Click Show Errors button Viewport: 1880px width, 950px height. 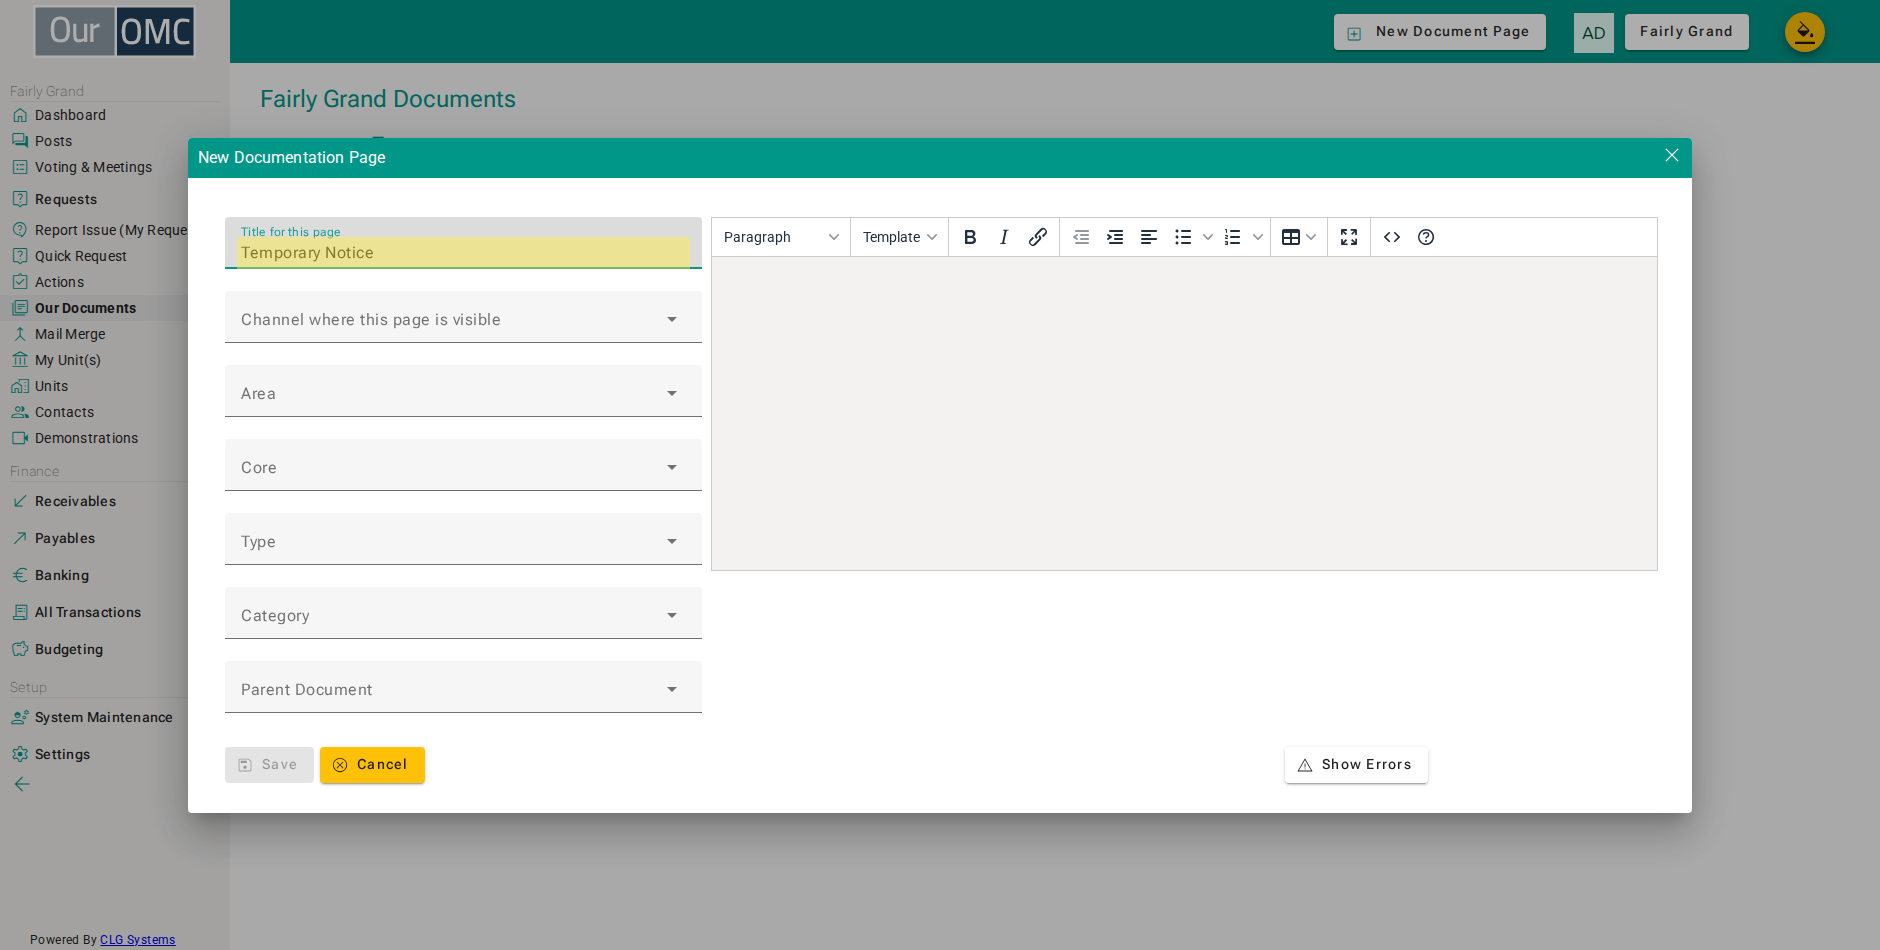coord(1356,765)
